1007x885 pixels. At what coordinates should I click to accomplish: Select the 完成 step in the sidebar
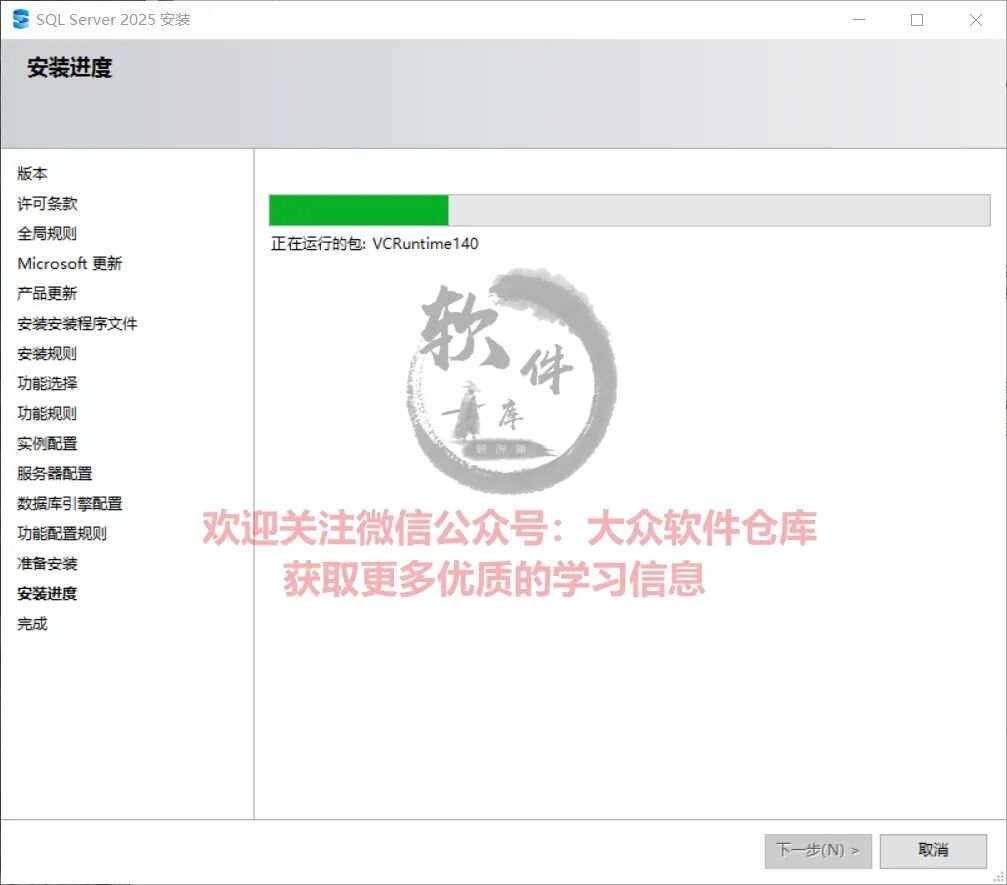32,624
